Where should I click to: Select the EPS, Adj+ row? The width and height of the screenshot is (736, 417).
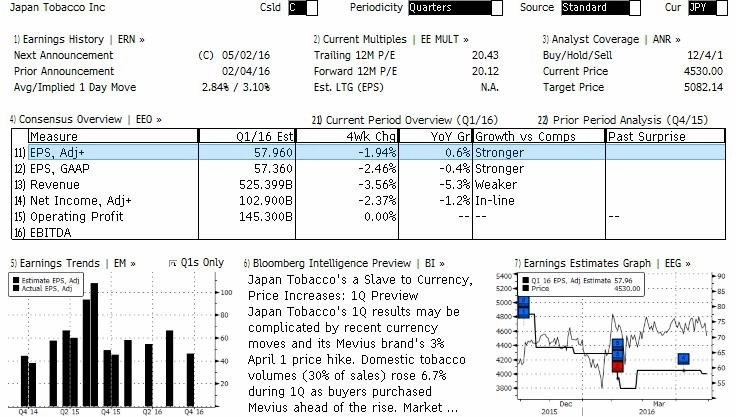click(x=368, y=153)
